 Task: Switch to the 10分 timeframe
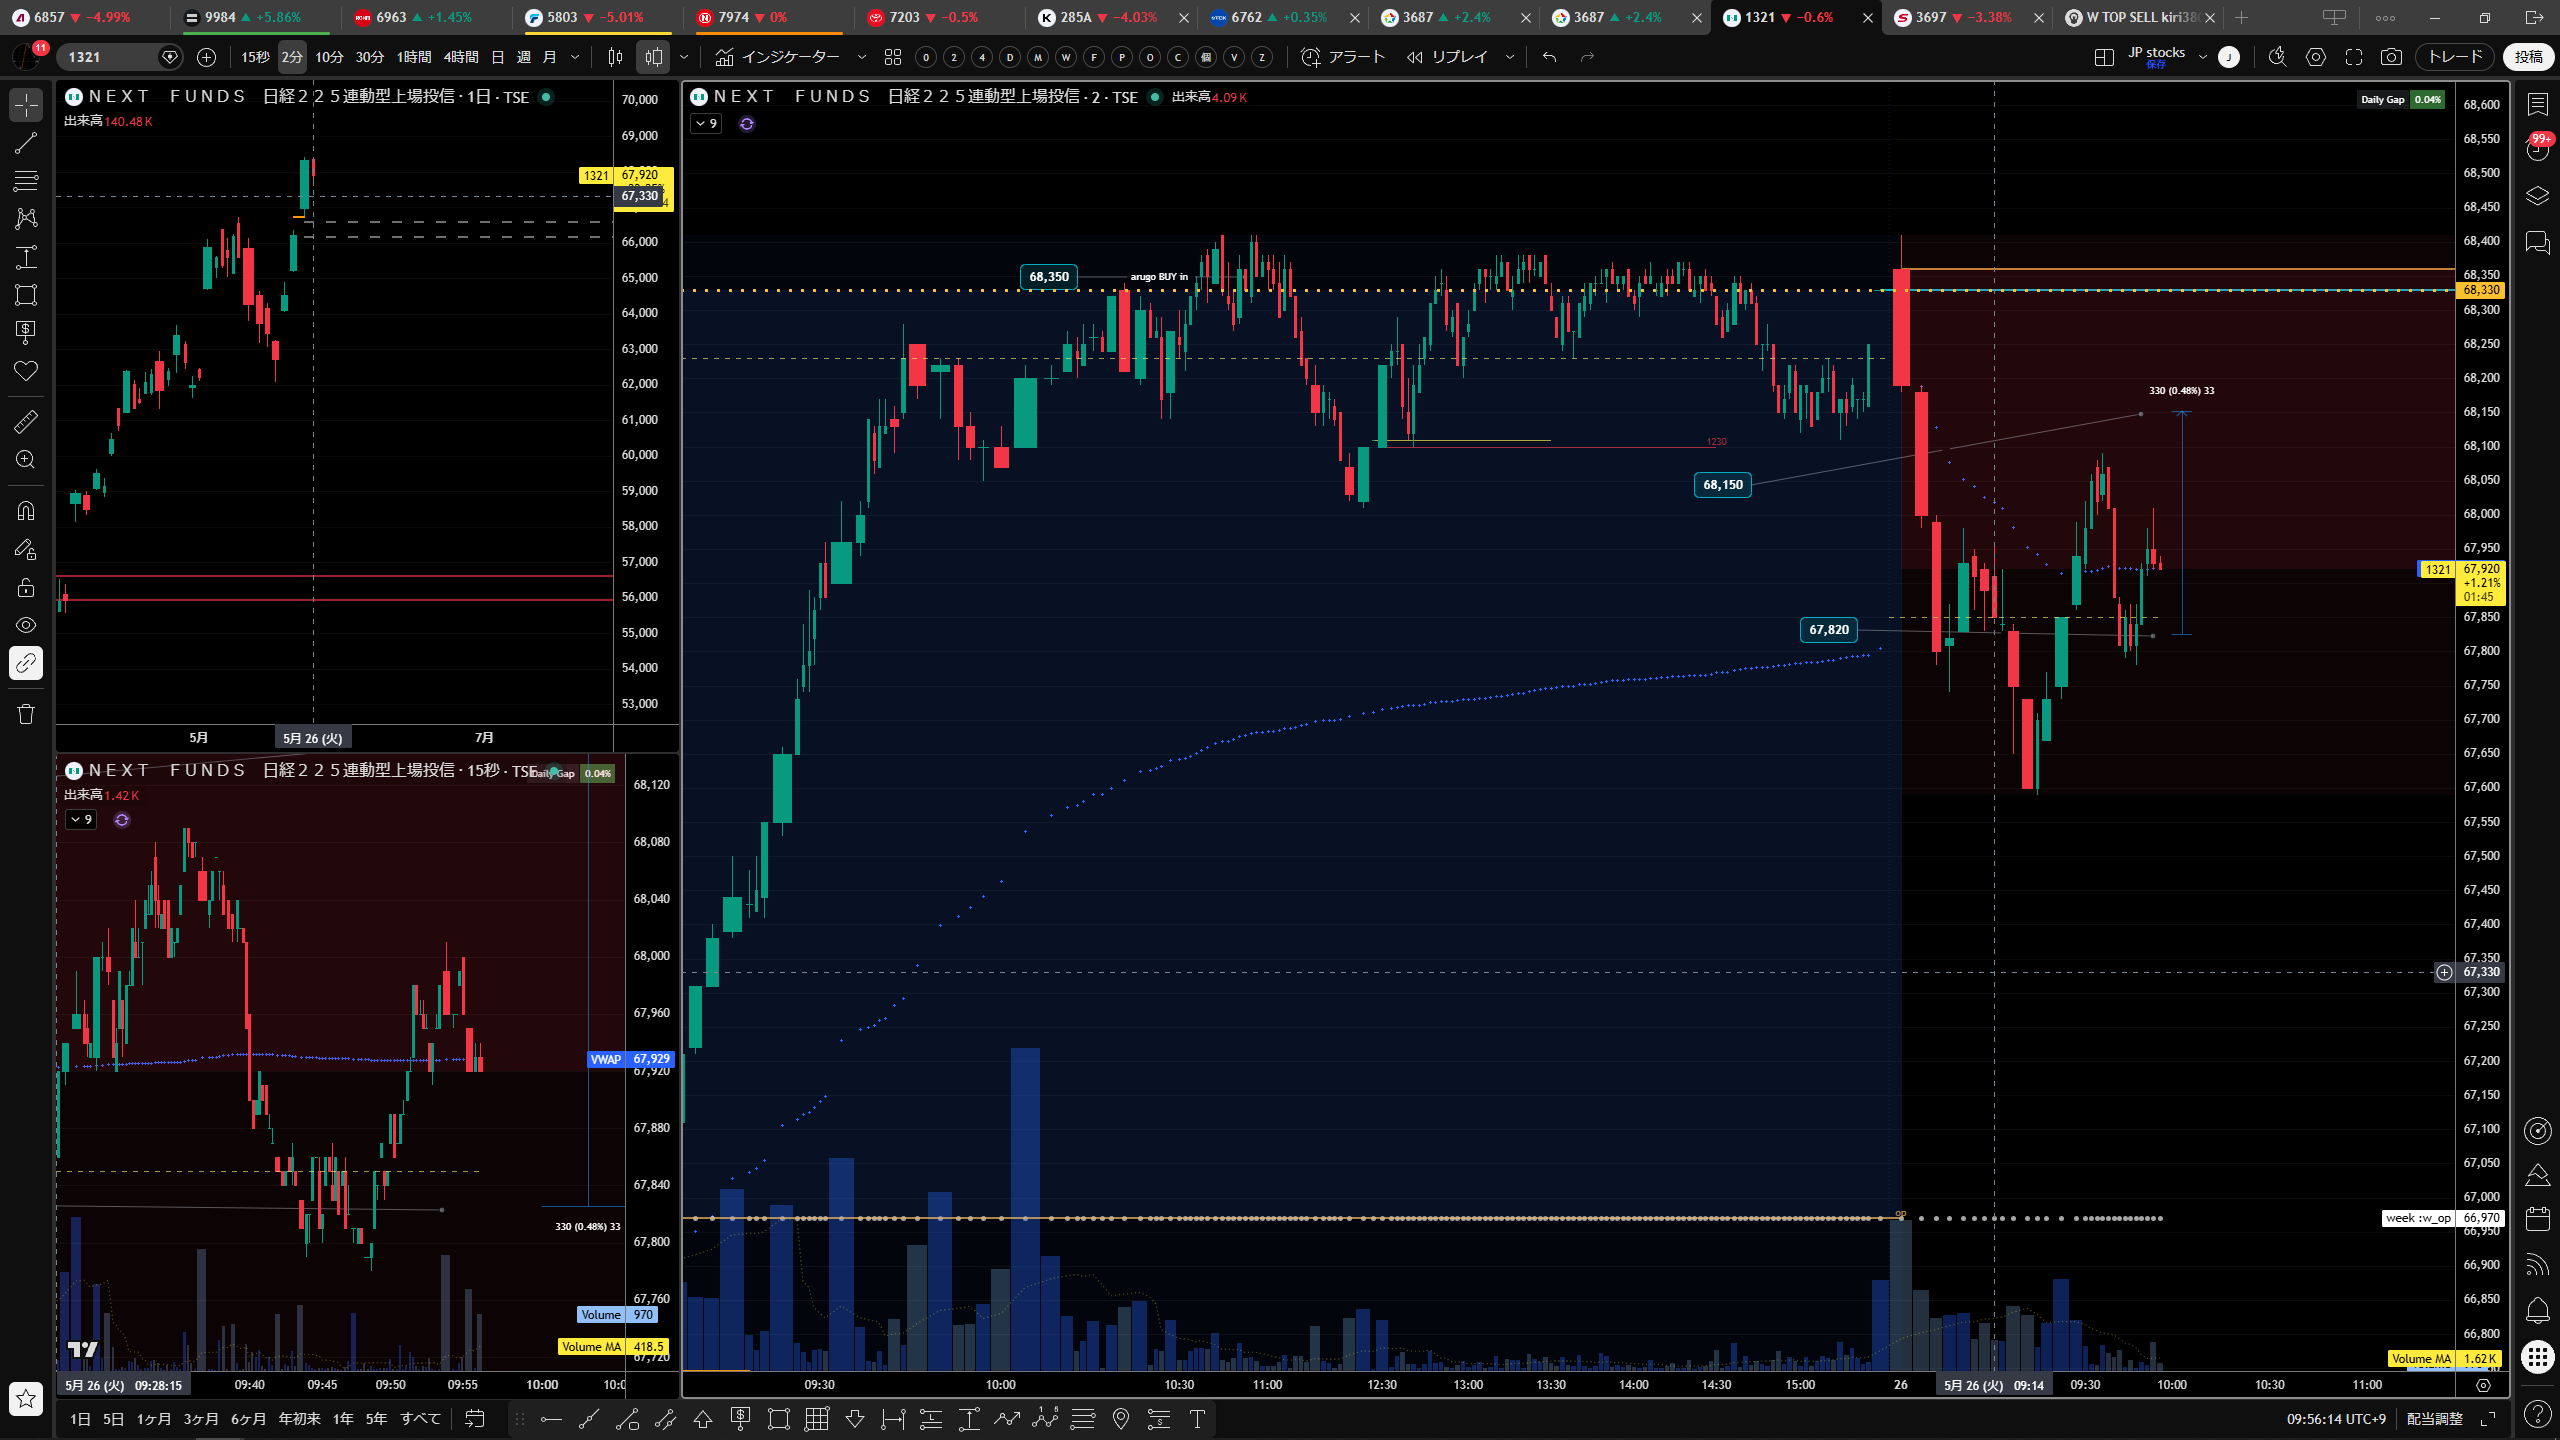point(329,57)
